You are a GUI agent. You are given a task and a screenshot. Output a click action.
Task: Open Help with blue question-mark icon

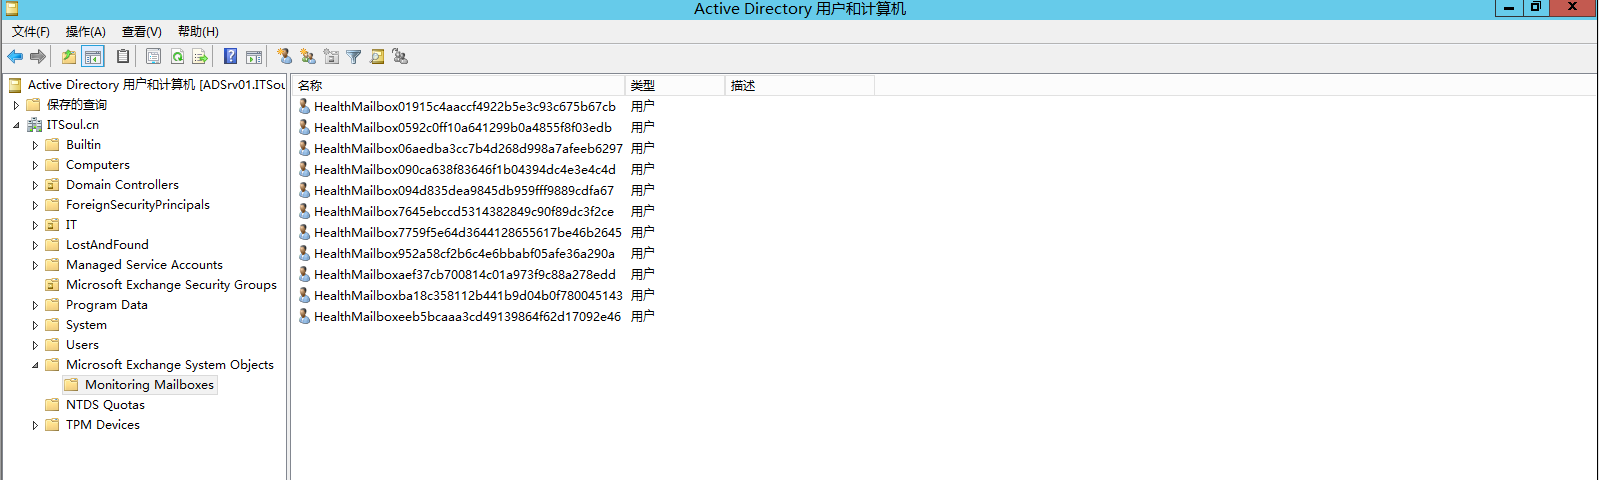pos(231,57)
